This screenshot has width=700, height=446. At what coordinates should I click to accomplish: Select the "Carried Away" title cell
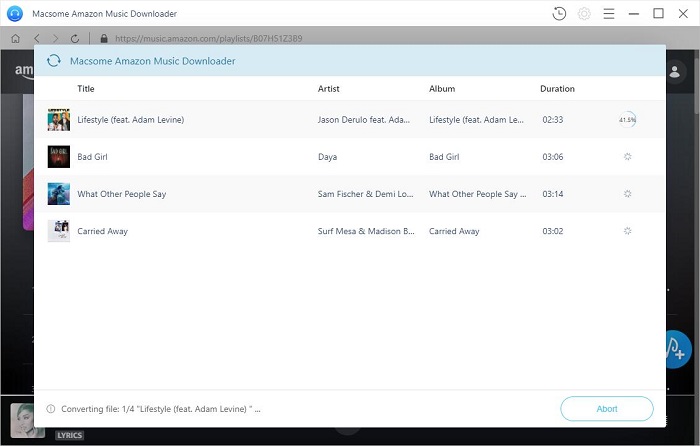point(103,231)
